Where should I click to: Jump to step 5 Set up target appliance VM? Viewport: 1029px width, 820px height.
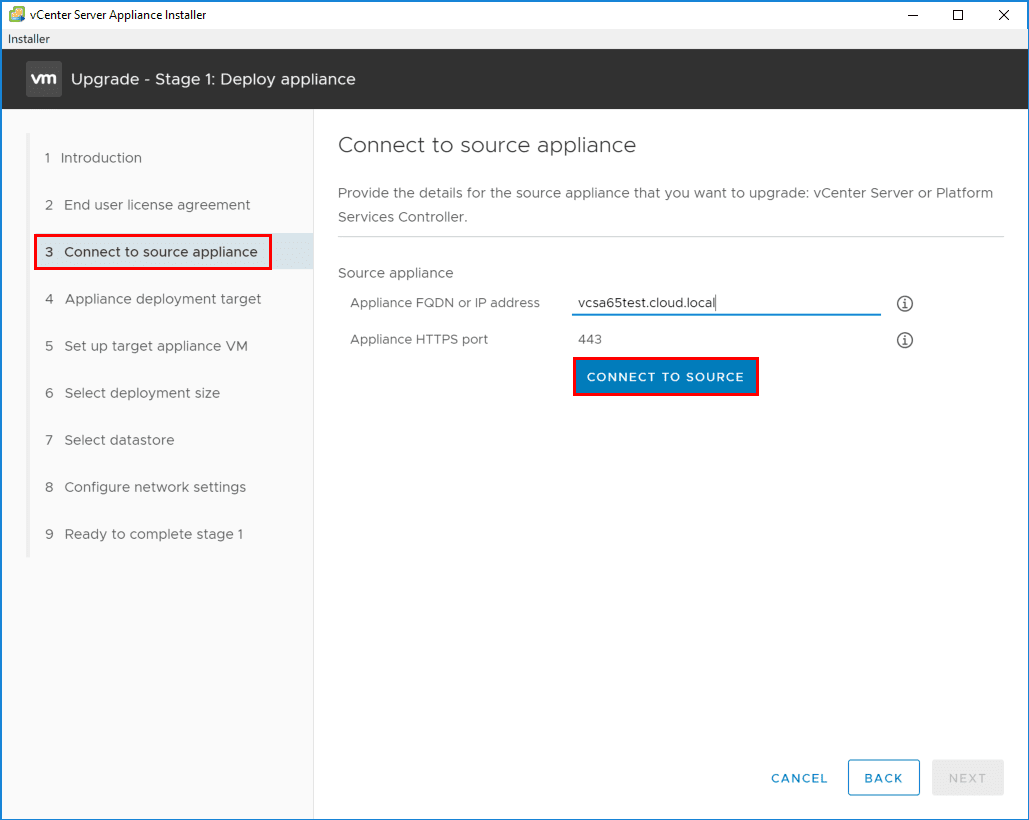(155, 346)
